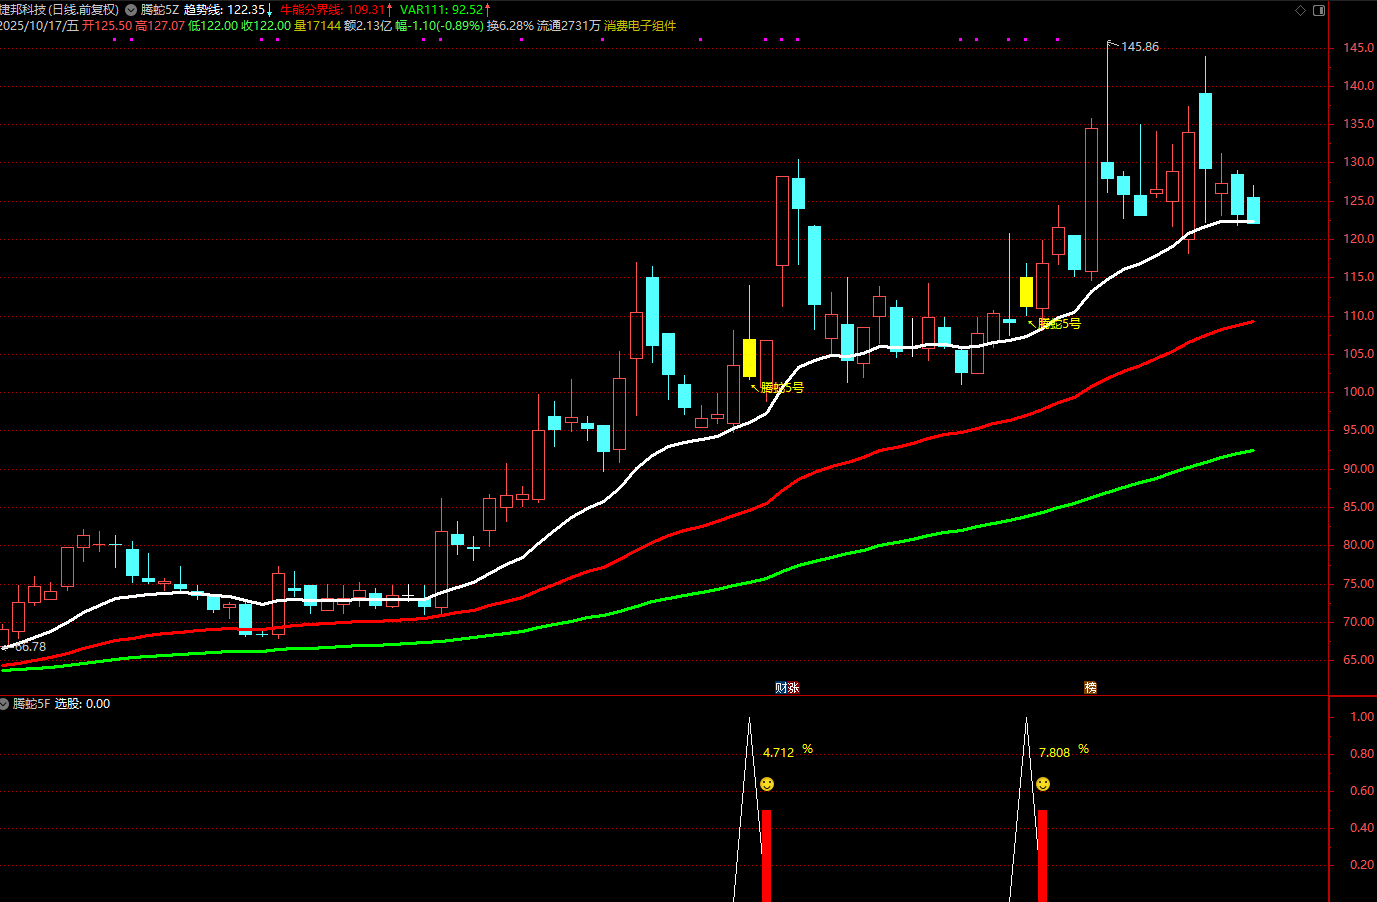Click the first smiley face signal icon
This screenshot has height=902, width=1377.
pos(767,784)
